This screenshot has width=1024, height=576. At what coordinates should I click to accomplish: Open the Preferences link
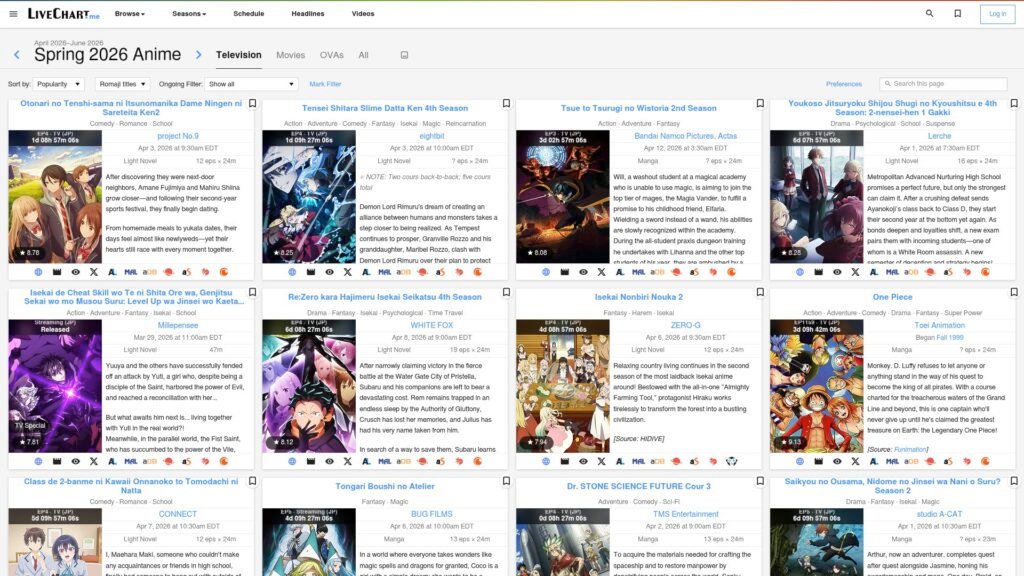coord(844,84)
